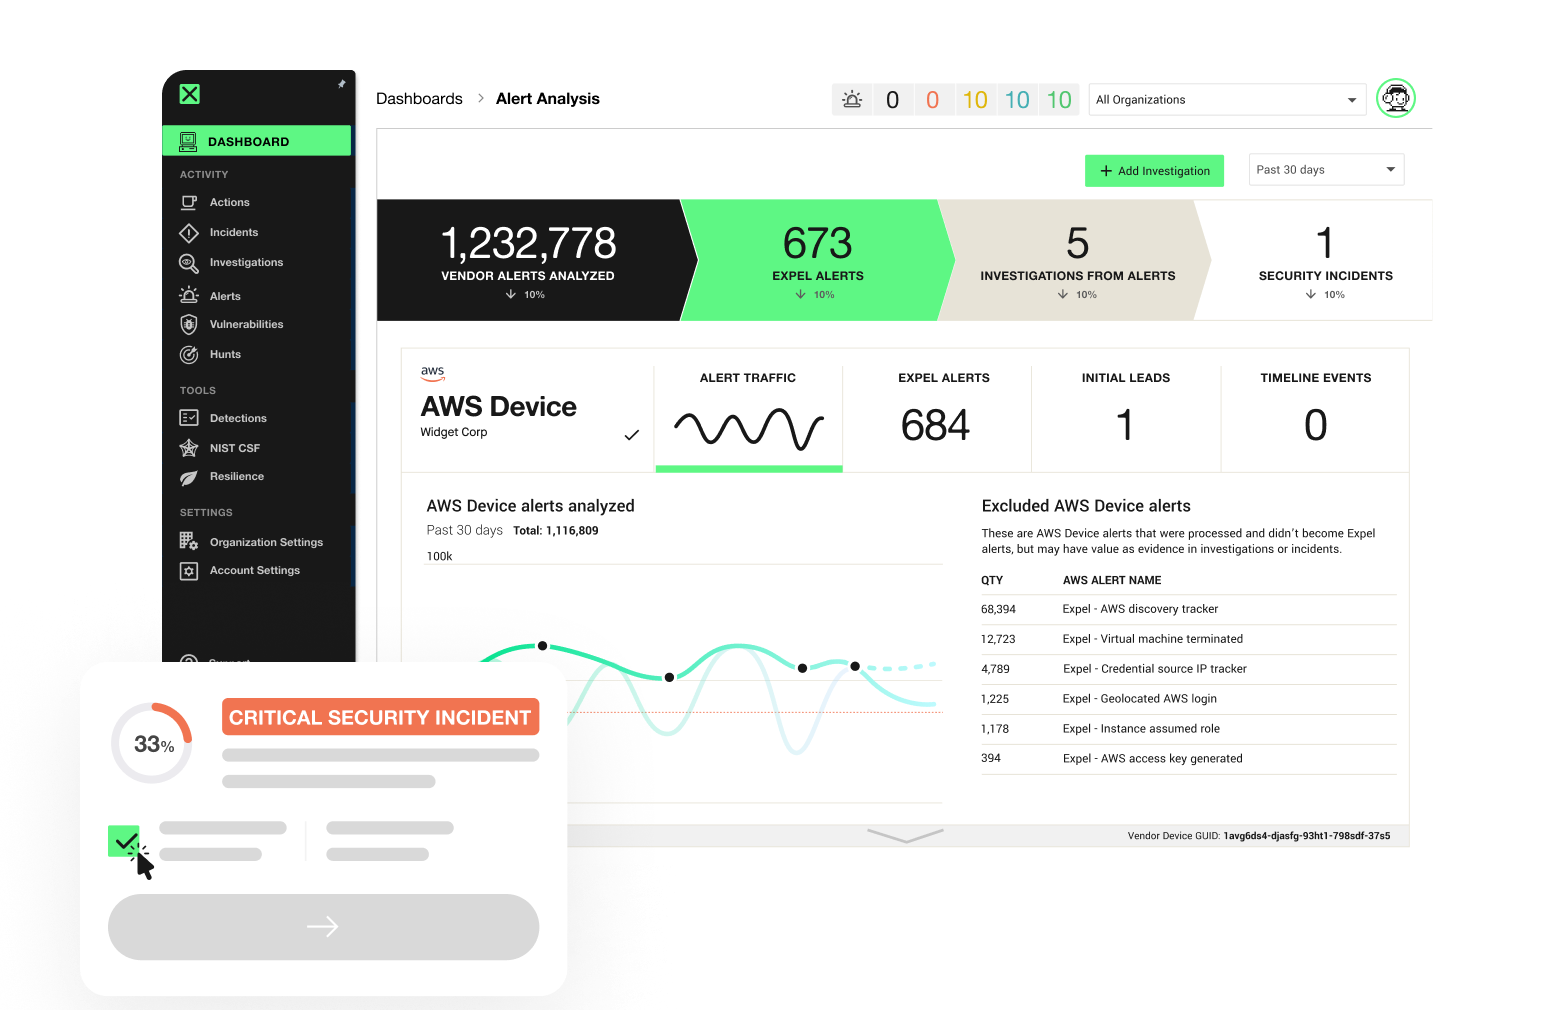The image size is (1560, 1010).
Task: Click the Resilience leaf icon
Action: [188, 478]
